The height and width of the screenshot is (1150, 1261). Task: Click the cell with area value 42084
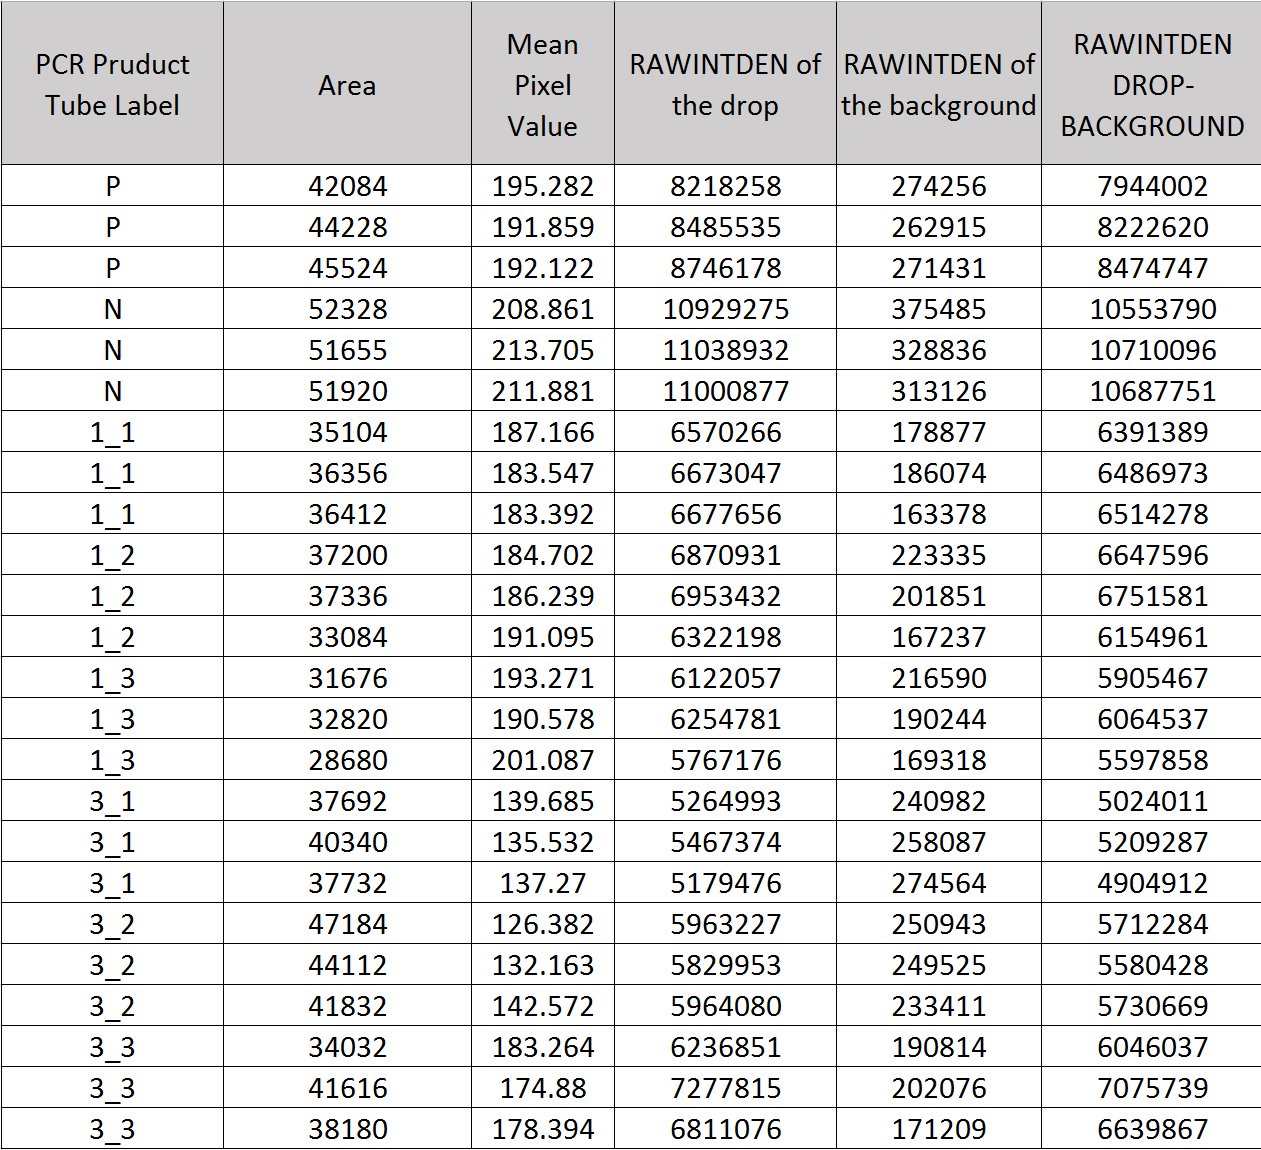[347, 186]
